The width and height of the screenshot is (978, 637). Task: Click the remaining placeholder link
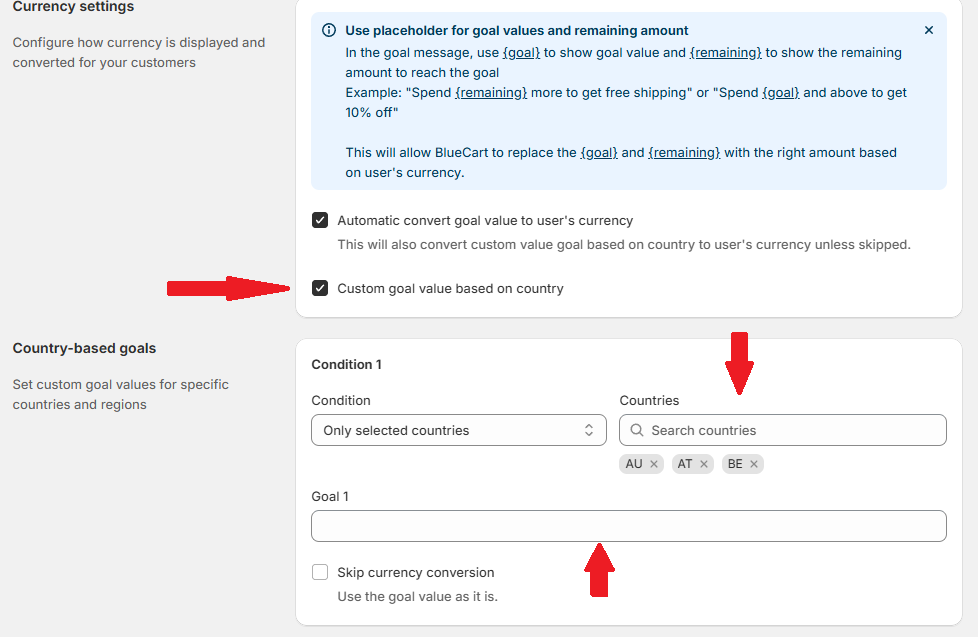point(726,52)
